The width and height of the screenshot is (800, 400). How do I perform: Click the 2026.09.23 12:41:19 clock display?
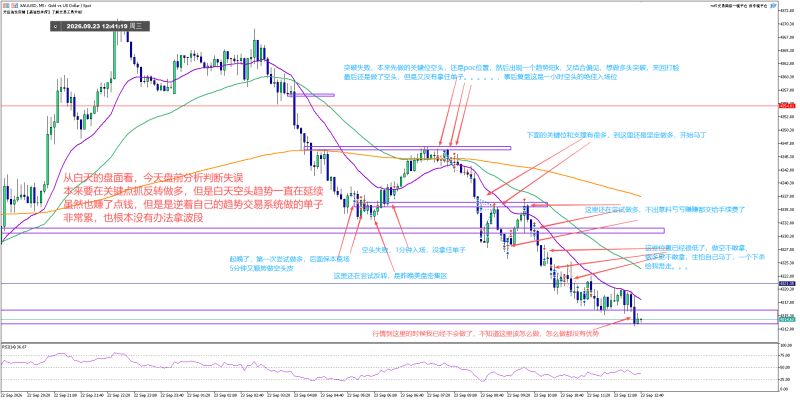pos(104,26)
